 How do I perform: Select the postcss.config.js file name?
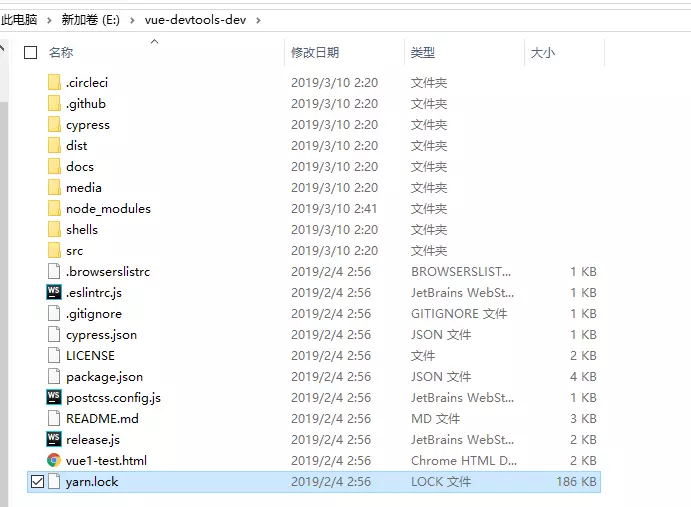tap(113, 398)
